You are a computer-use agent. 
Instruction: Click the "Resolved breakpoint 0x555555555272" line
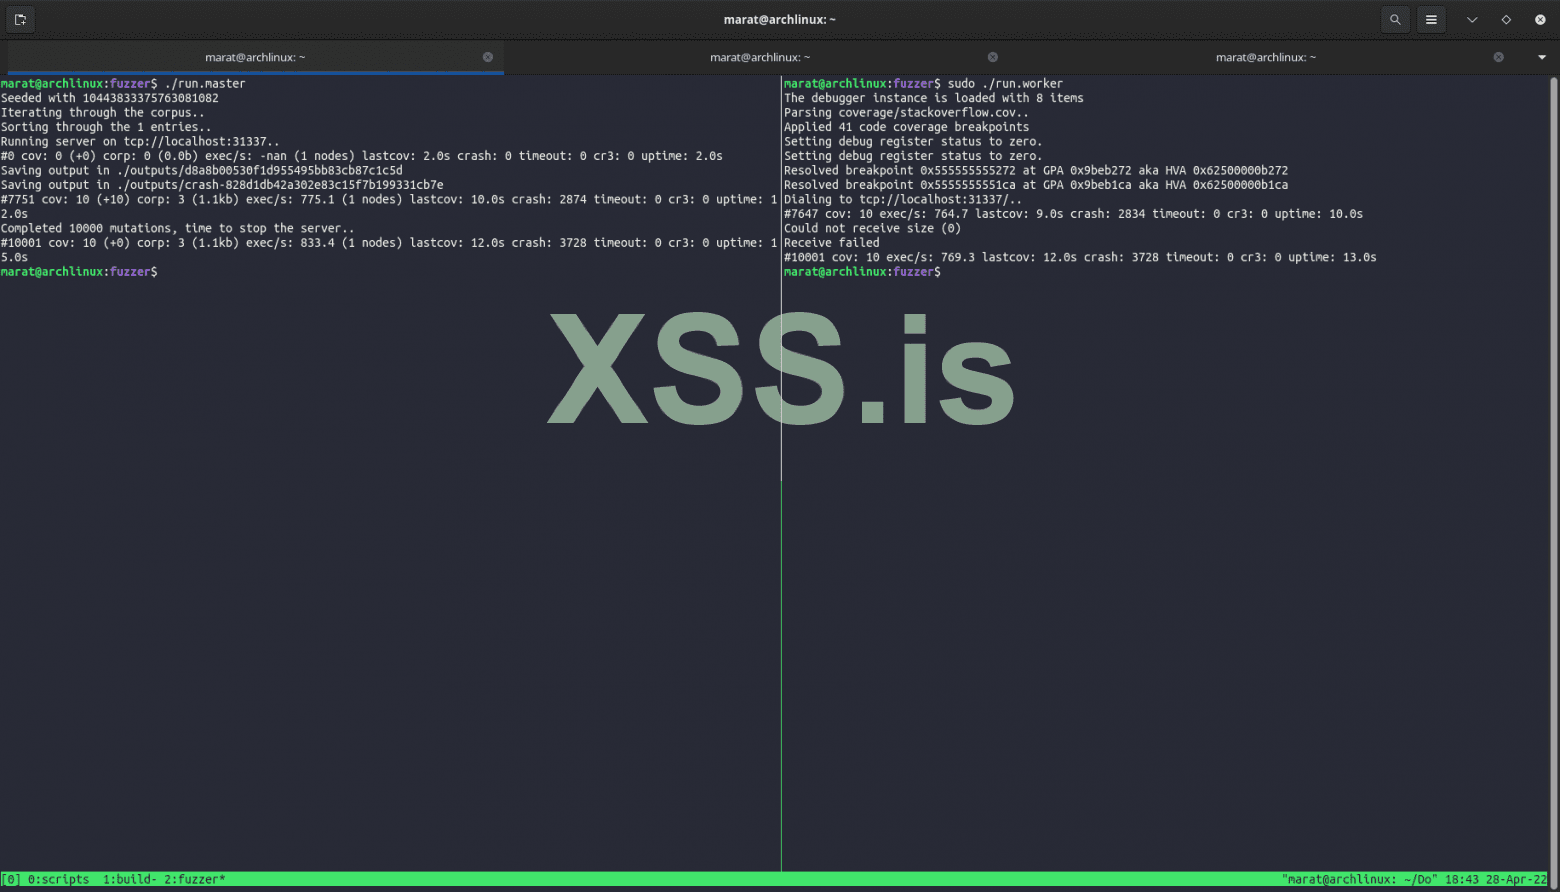tap(1036, 171)
